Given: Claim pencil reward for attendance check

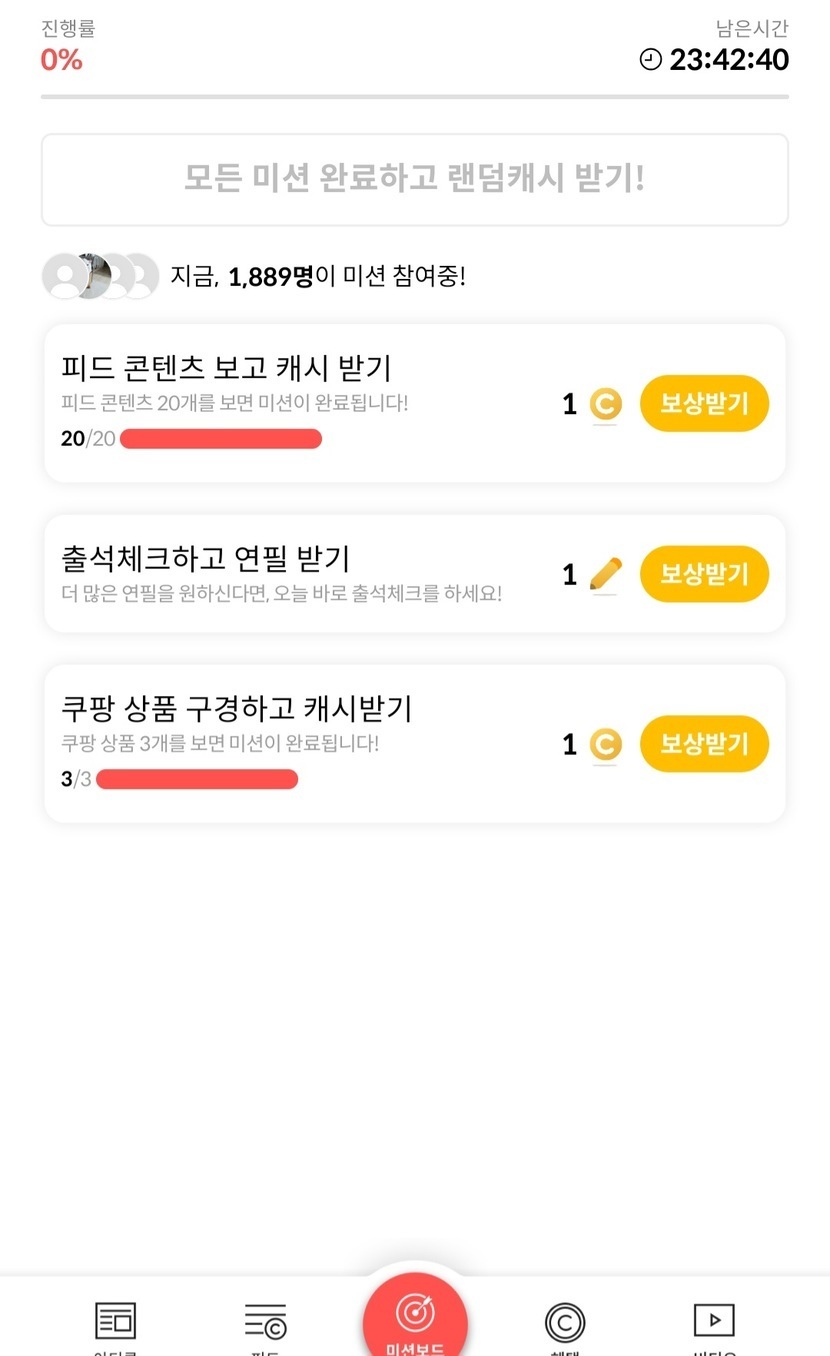Looking at the screenshot, I should click(704, 574).
